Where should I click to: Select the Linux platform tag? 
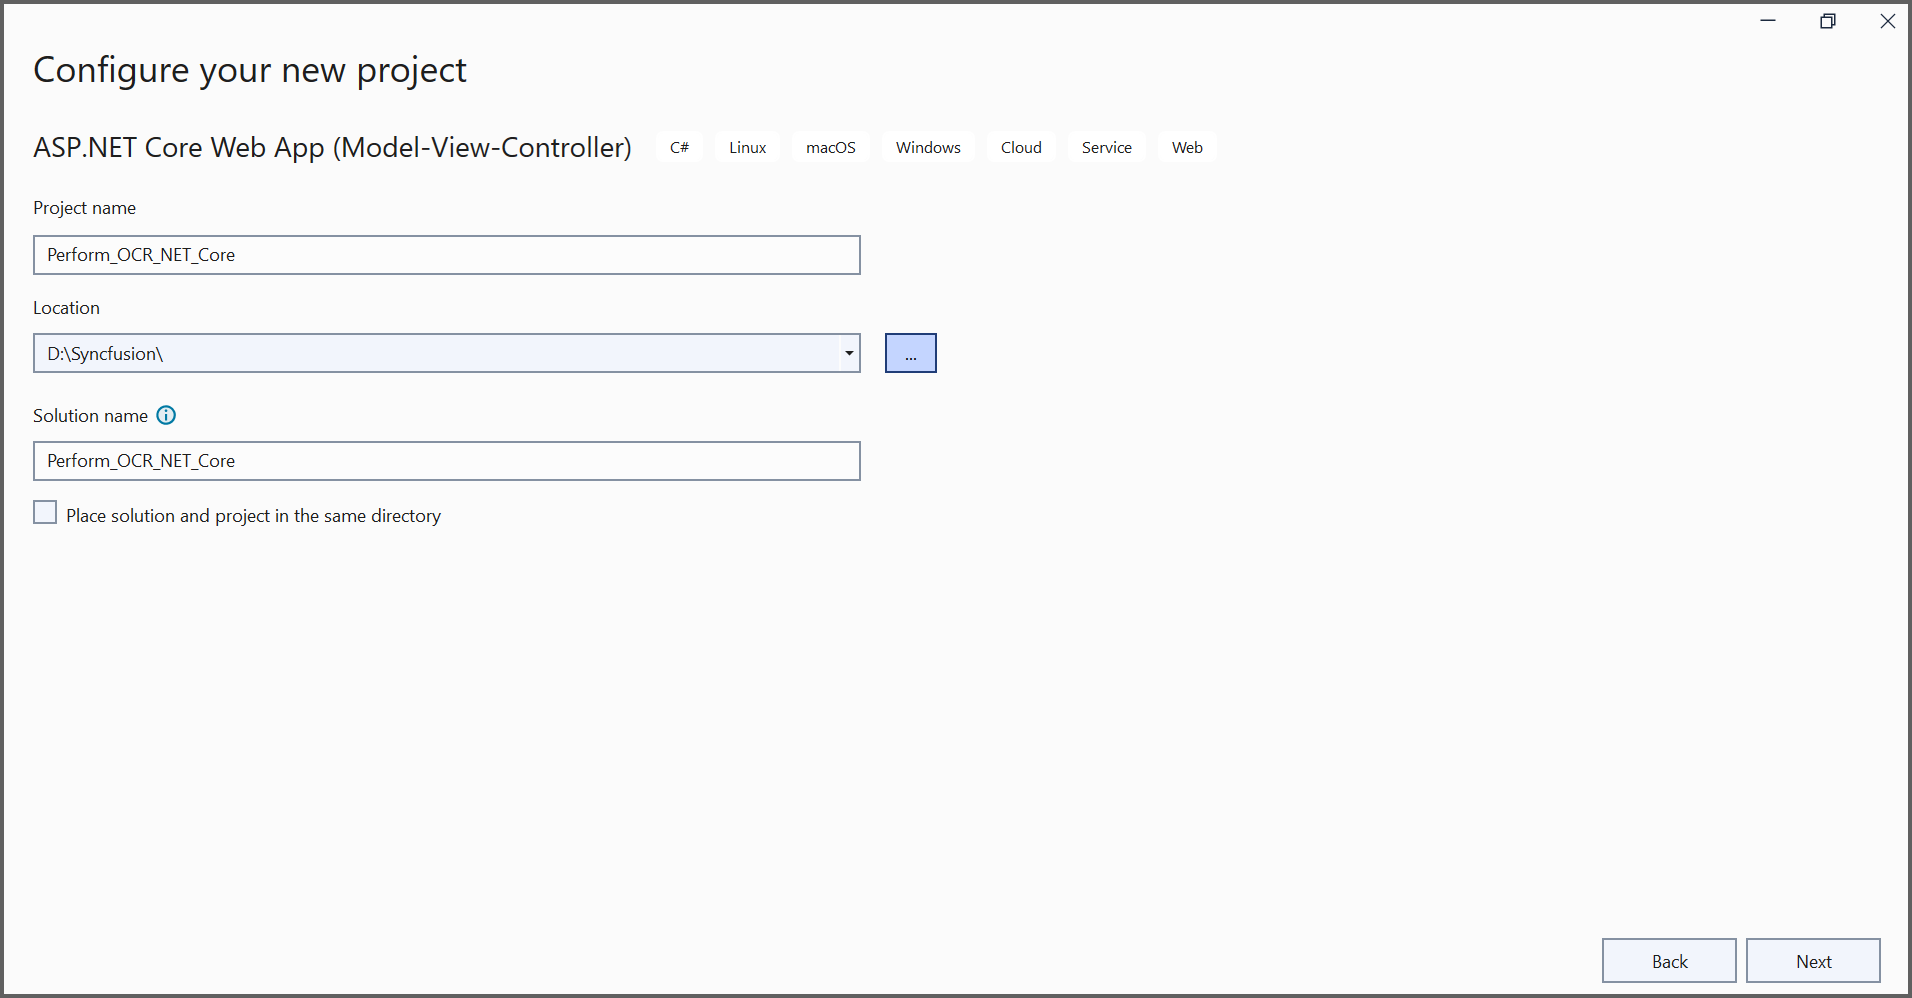(747, 147)
